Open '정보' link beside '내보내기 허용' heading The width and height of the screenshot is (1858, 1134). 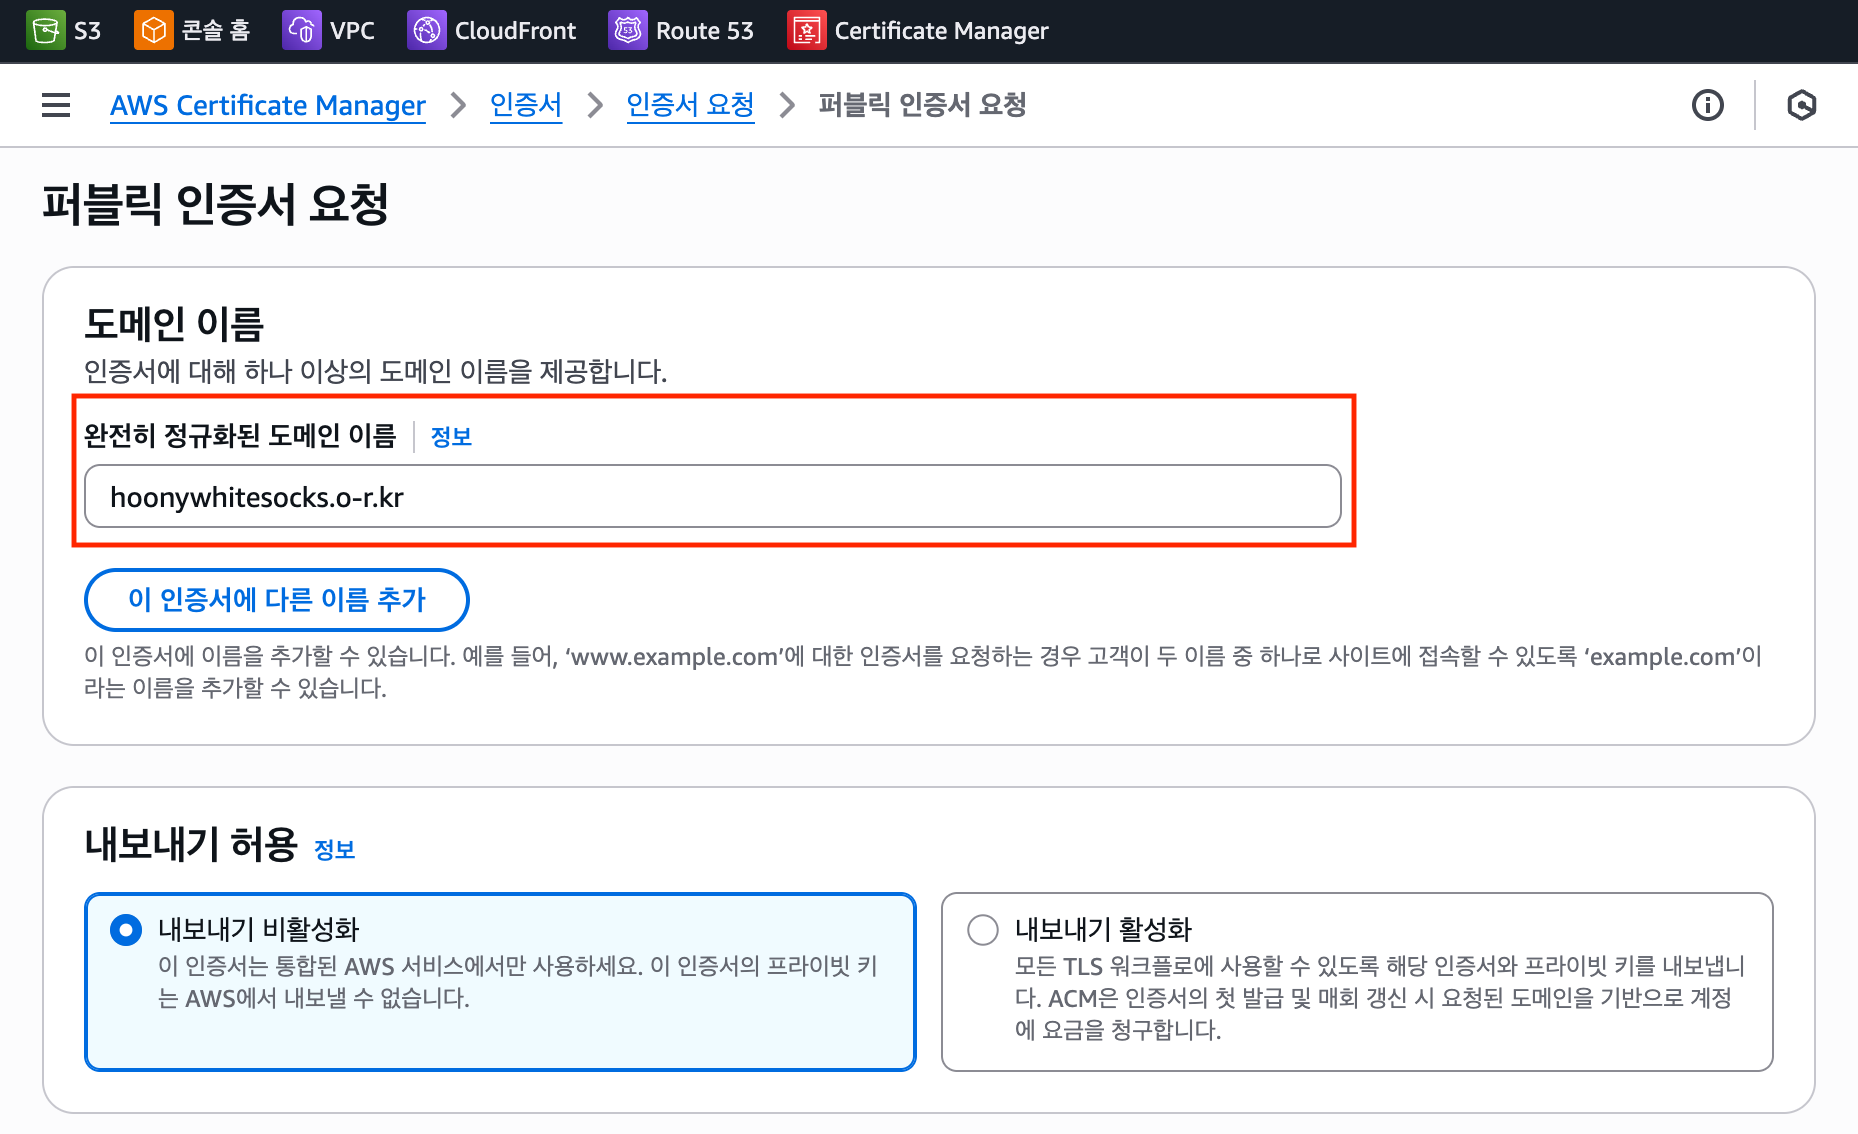tap(334, 850)
